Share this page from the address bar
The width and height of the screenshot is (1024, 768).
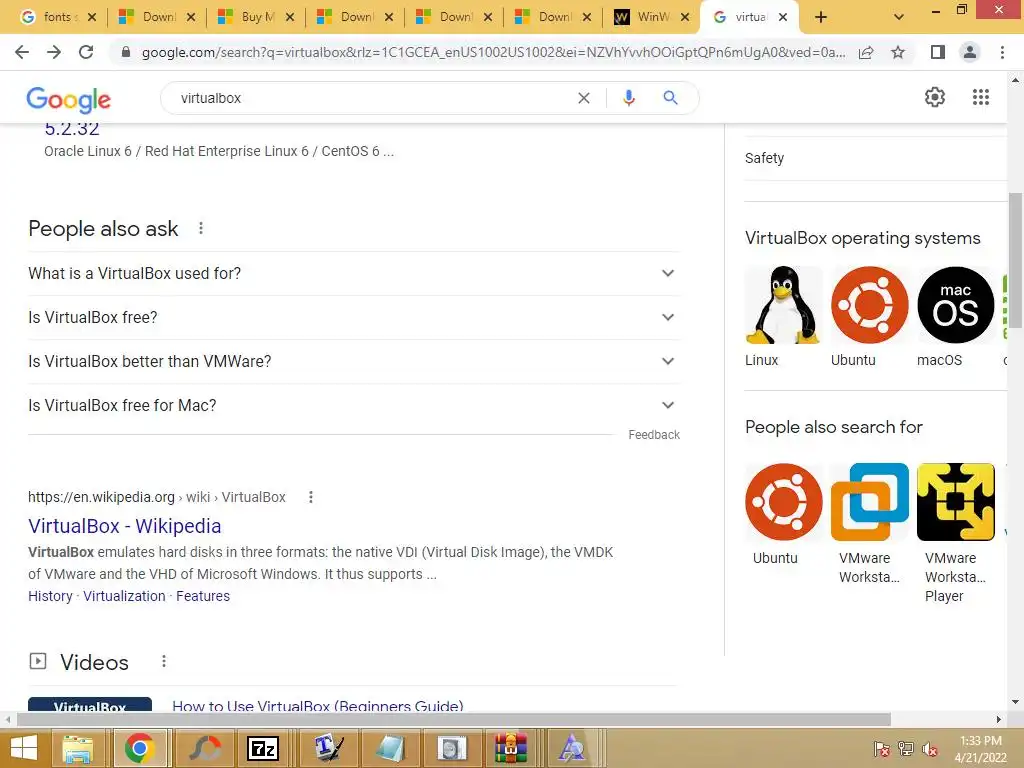click(866, 52)
